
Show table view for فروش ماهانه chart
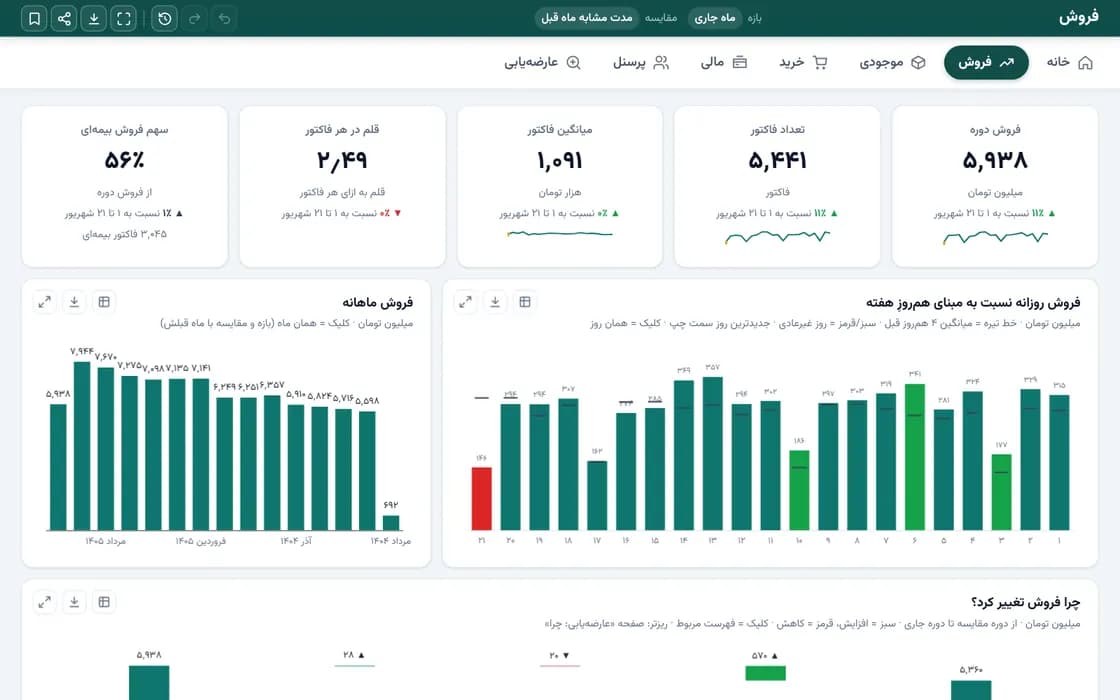pos(104,302)
